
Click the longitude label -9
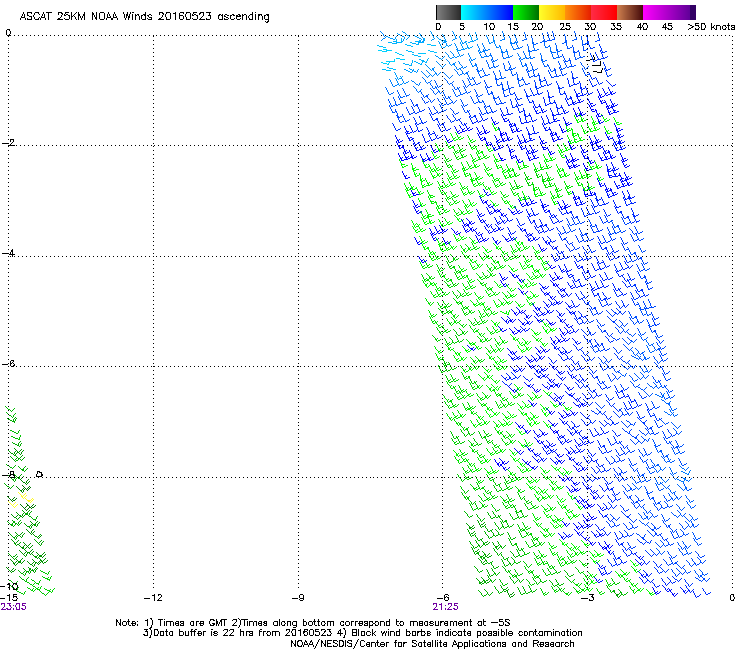click(x=298, y=598)
